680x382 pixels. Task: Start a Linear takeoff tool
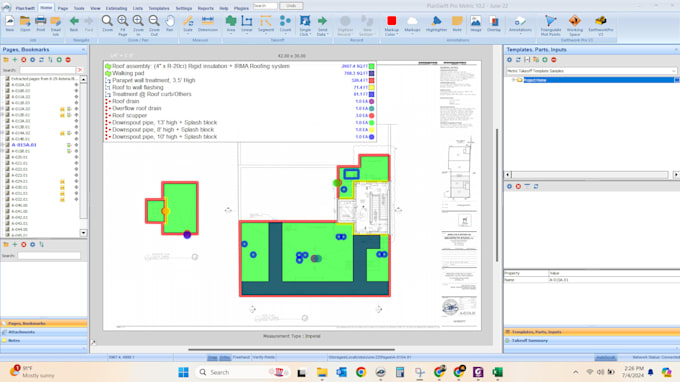click(x=247, y=24)
